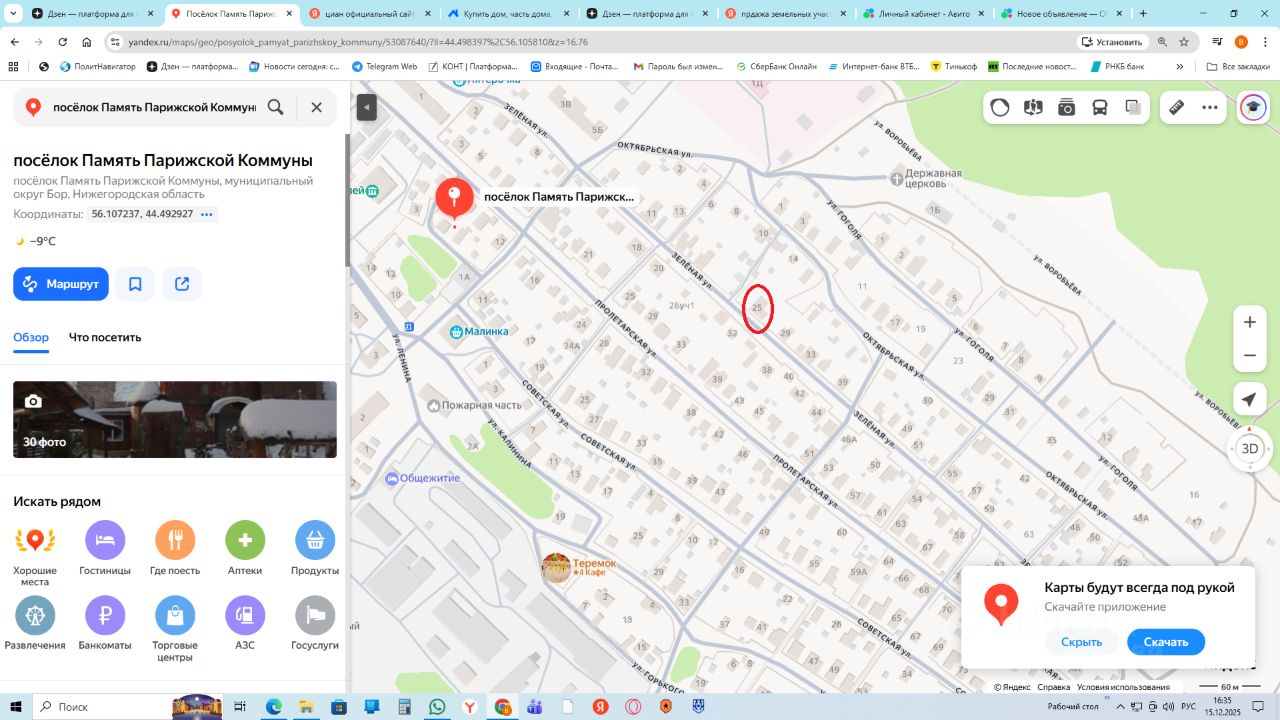The height and width of the screenshot is (720, 1280).
Task: Click the Скачать download button
Action: pos(1165,642)
